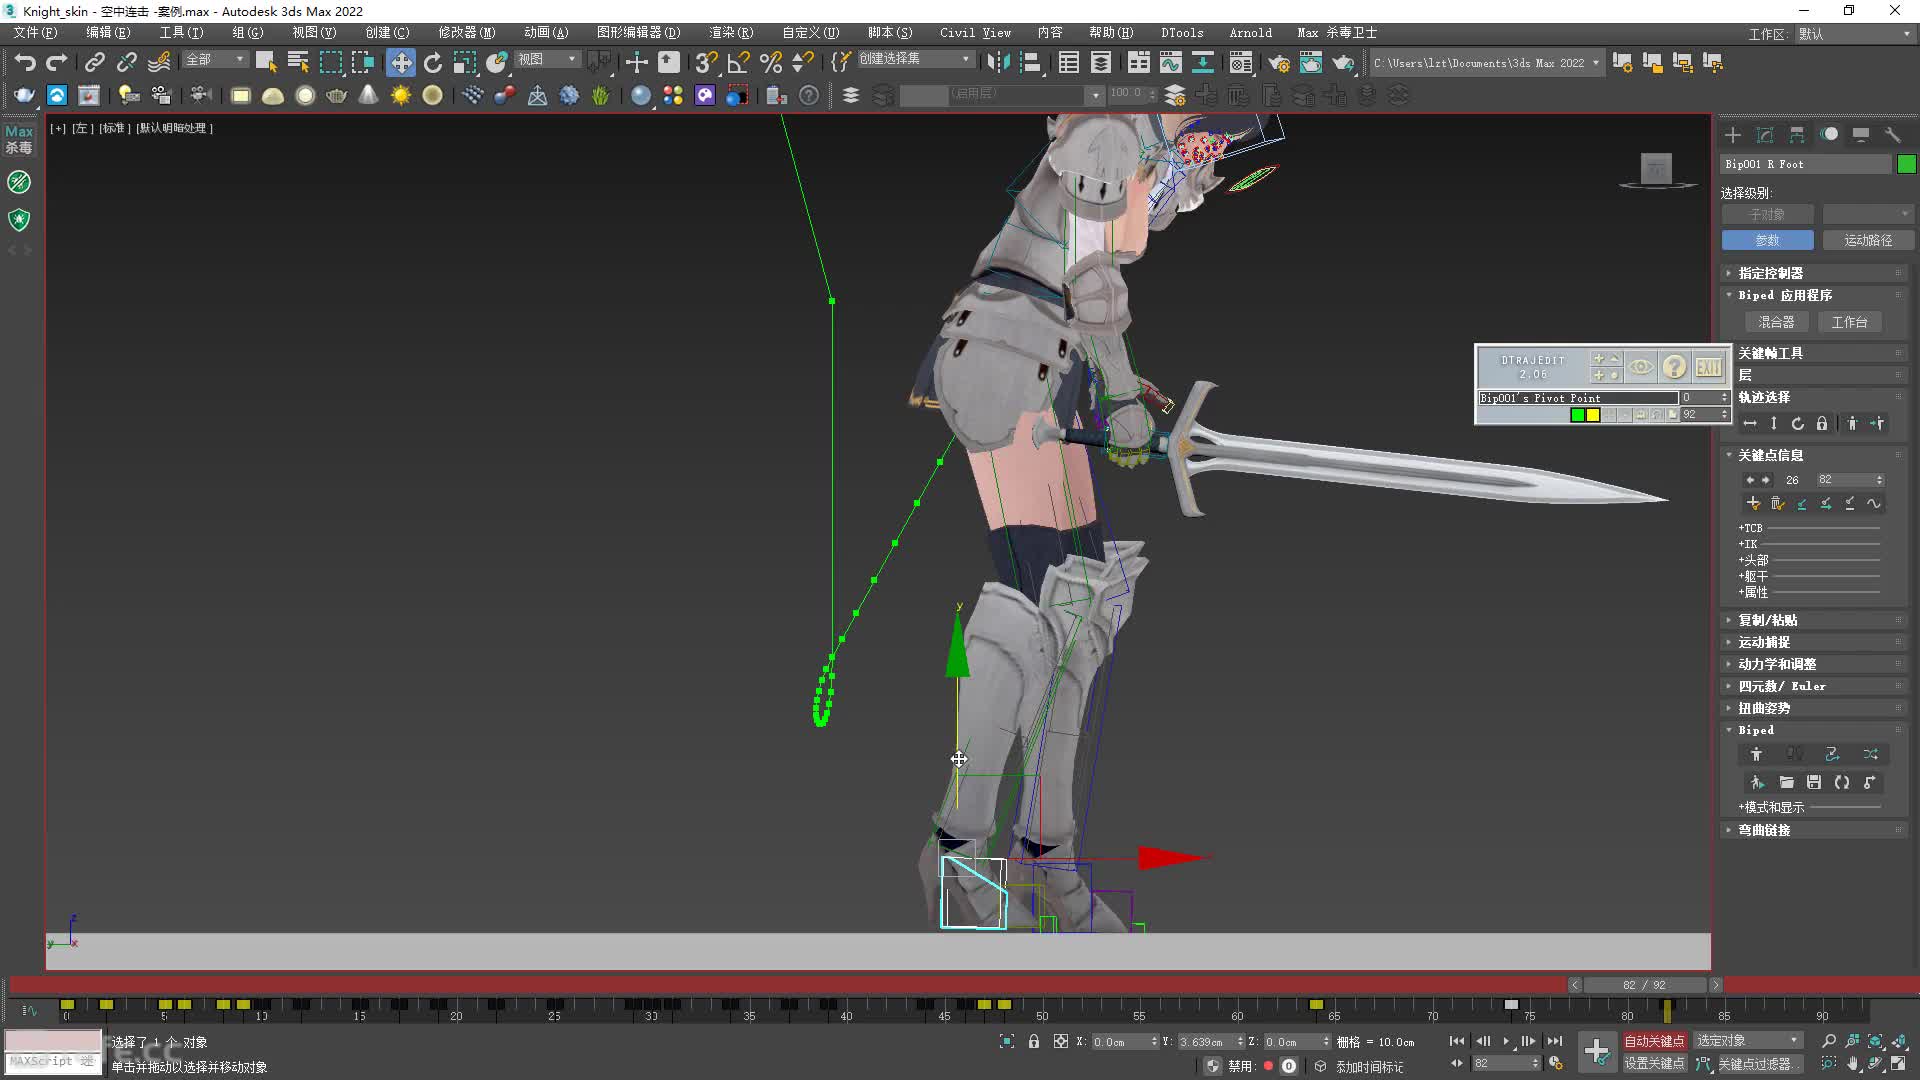
Task: Toggle the DTrajEdit eye visibility icon
Action: (x=1641, y=367)
